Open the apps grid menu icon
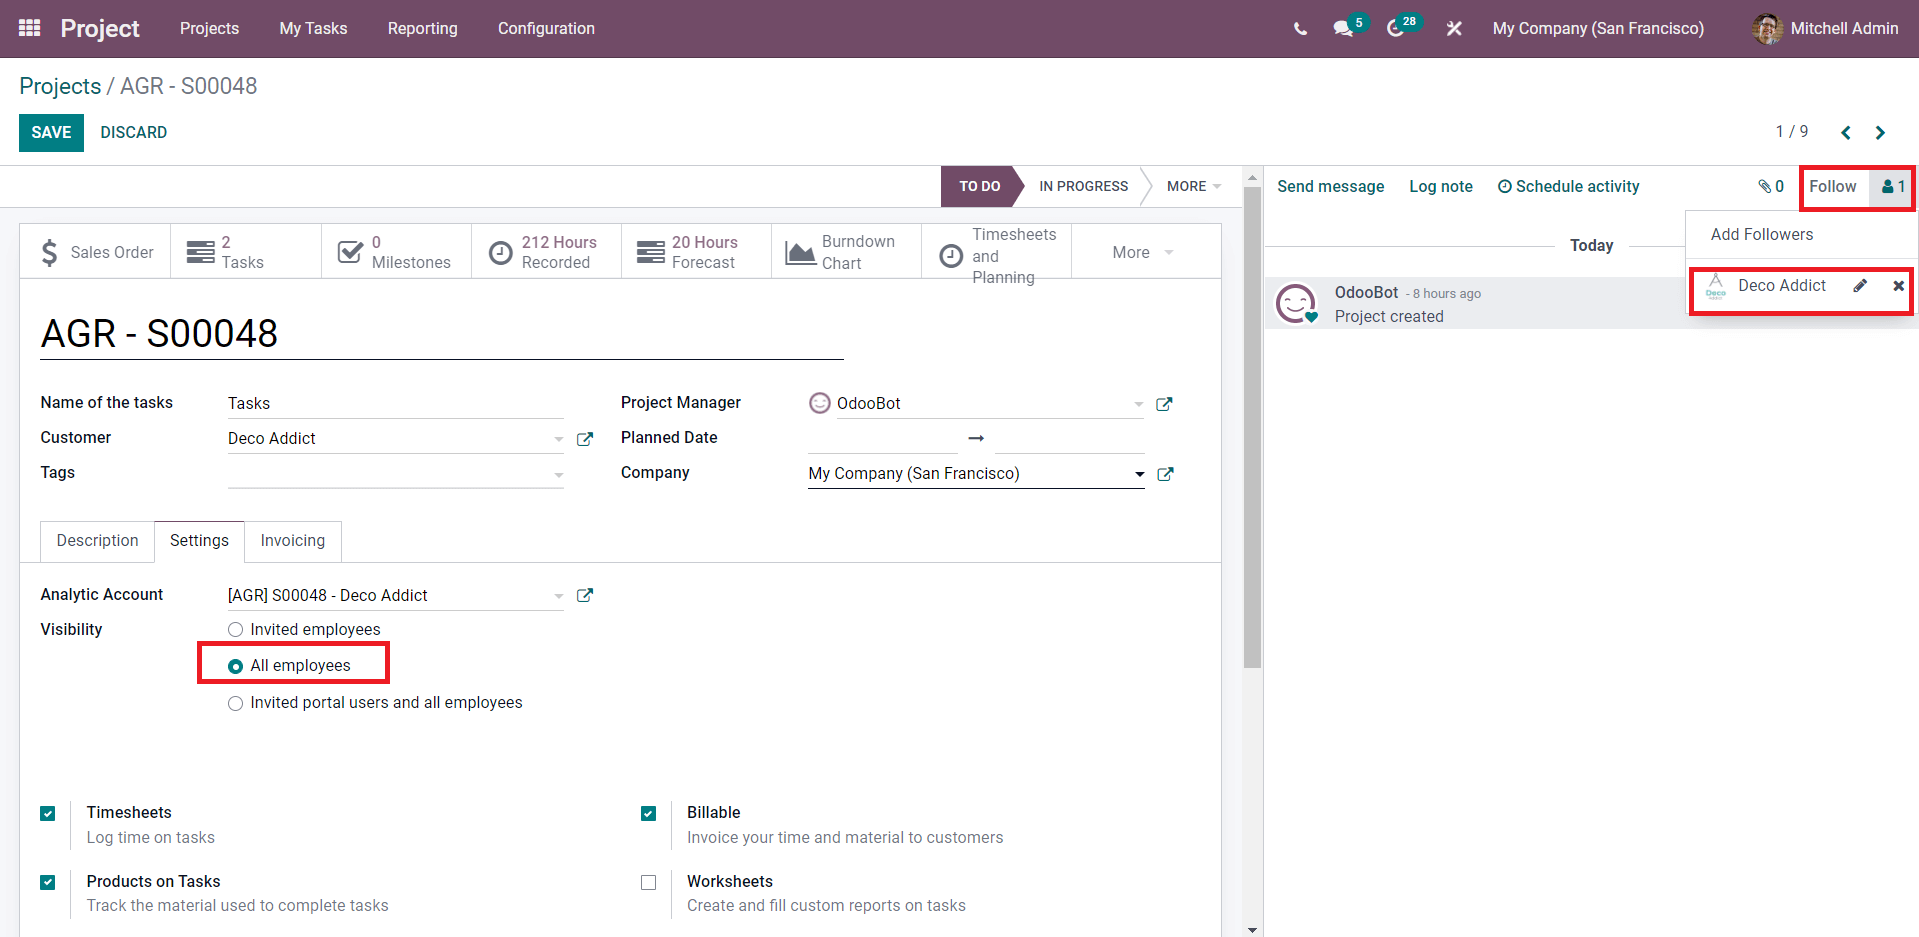 [30, 28]
